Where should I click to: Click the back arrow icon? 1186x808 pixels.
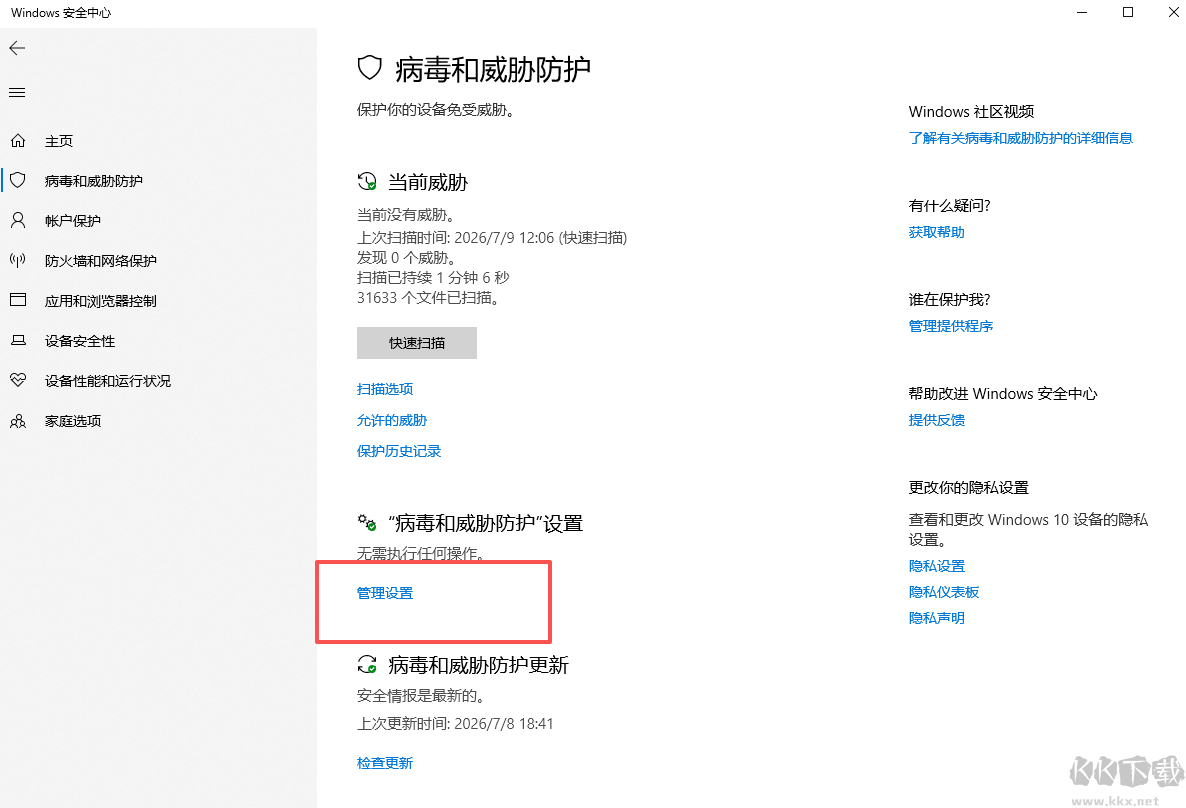(17, 48)
